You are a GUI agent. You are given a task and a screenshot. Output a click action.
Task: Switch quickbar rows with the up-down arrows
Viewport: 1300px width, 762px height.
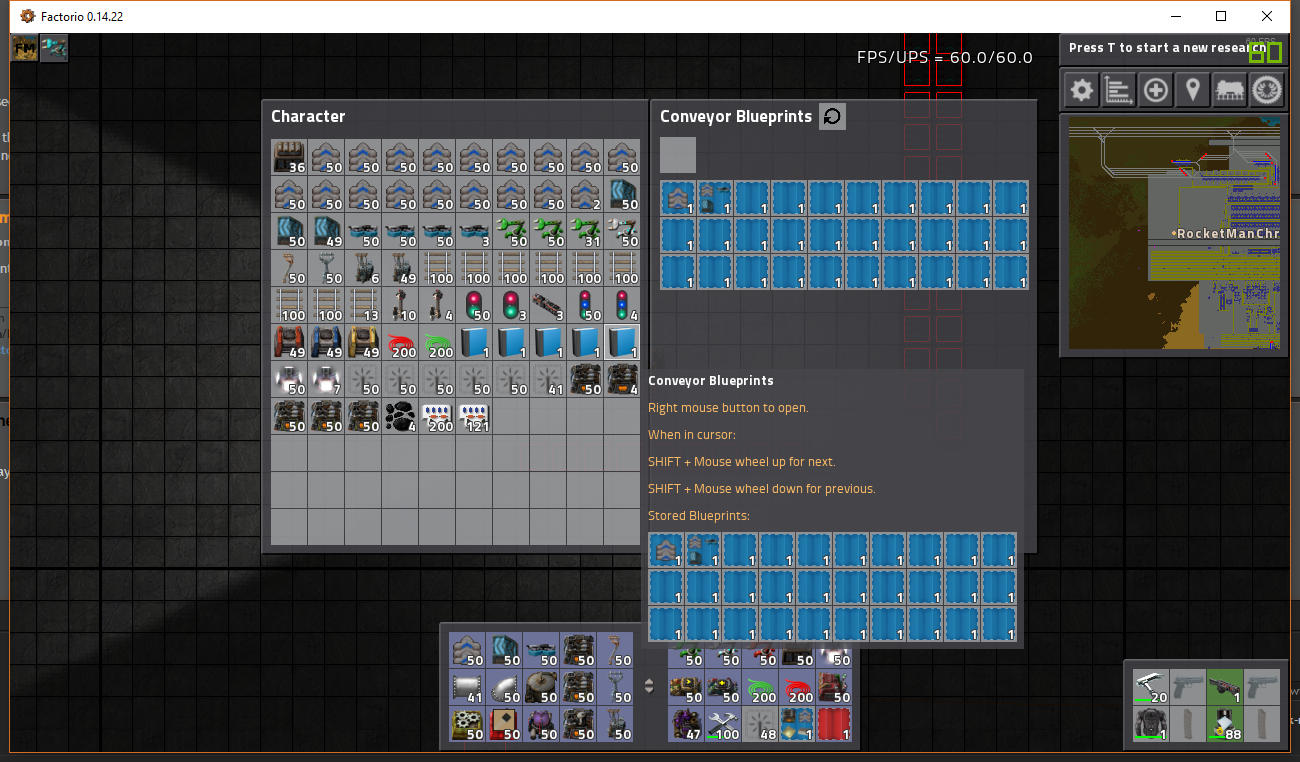click(x=649, y=686)
